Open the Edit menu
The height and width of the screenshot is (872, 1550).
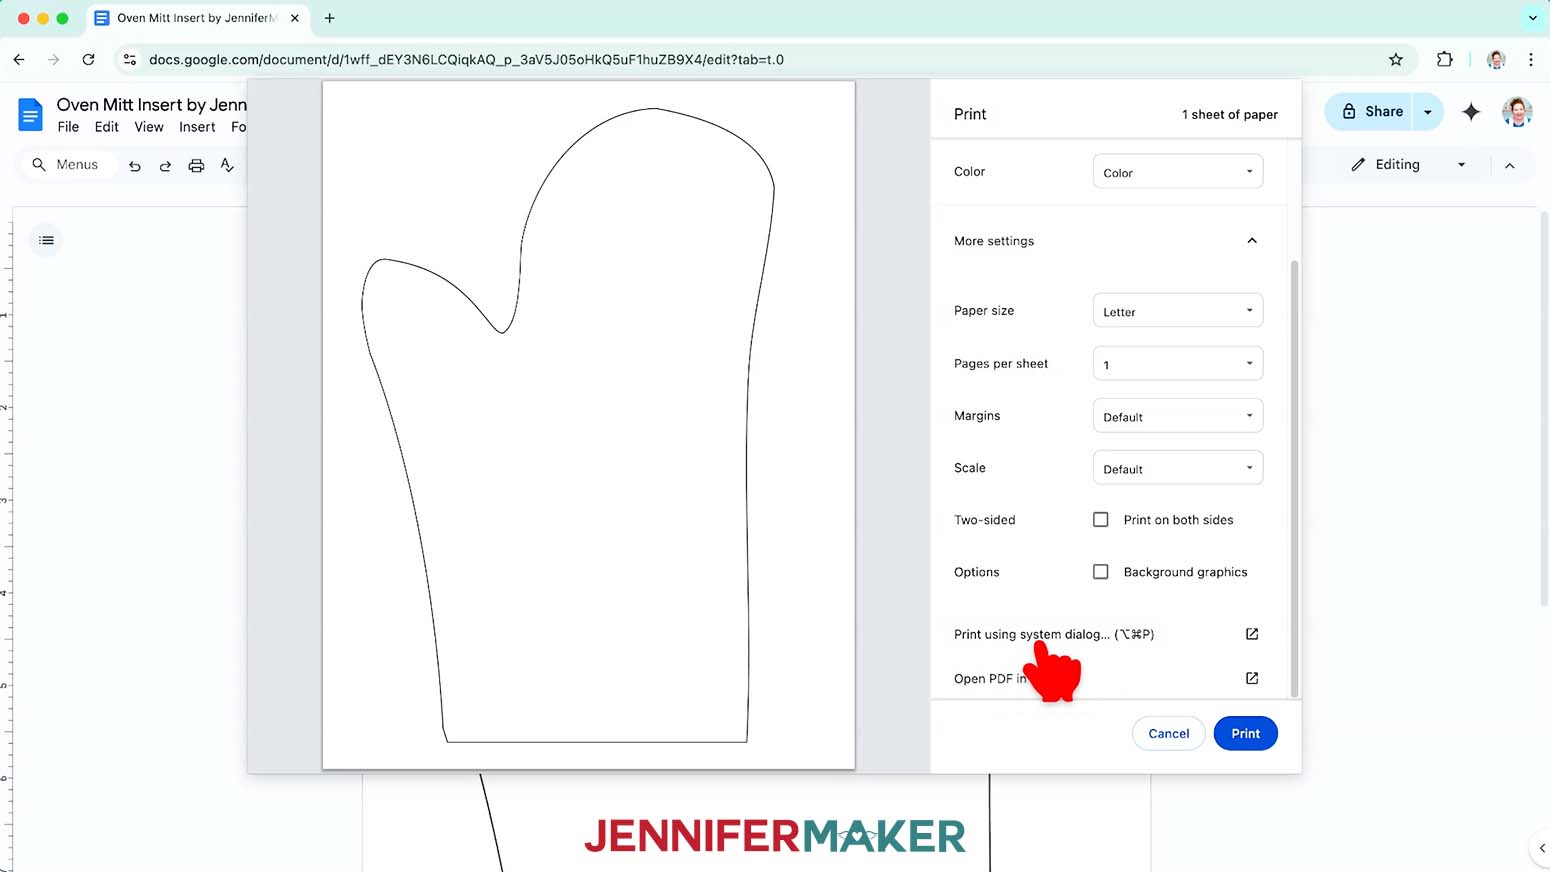pos(107,127)
